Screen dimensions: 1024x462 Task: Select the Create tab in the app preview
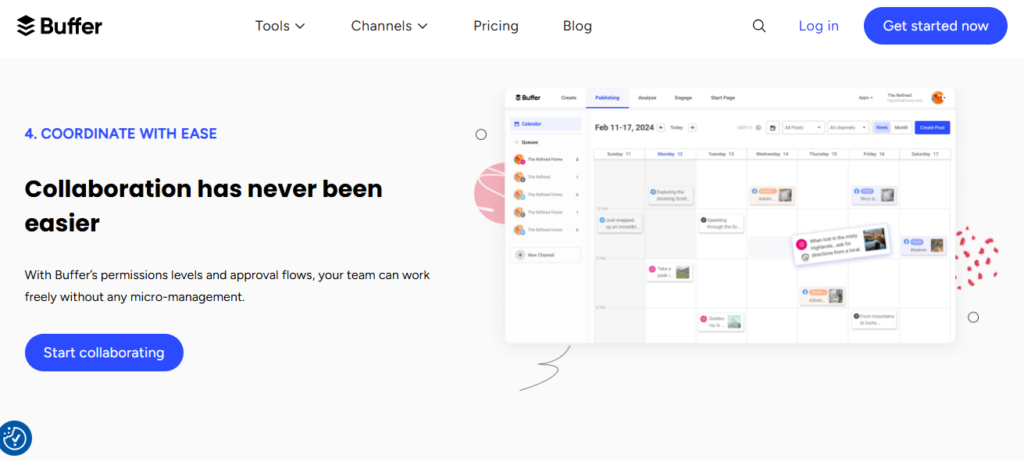click(568, 97)
